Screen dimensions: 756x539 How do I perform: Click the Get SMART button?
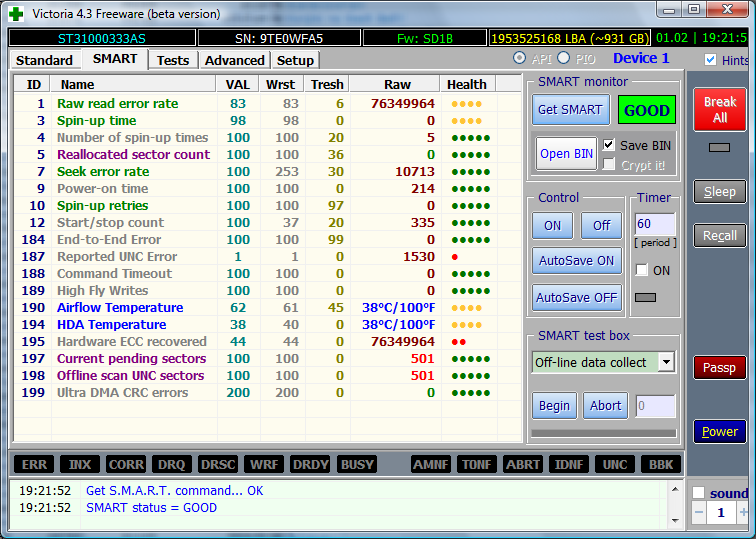click(570, 109)
